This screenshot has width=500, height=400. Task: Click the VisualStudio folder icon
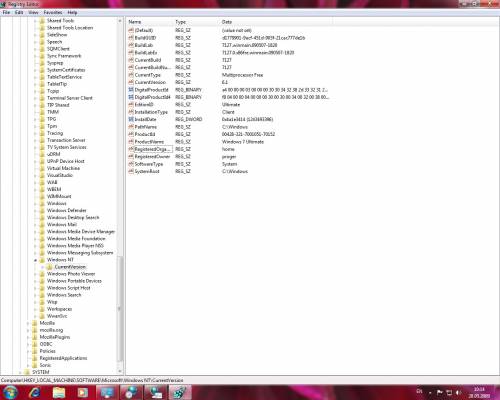point(42,175)
